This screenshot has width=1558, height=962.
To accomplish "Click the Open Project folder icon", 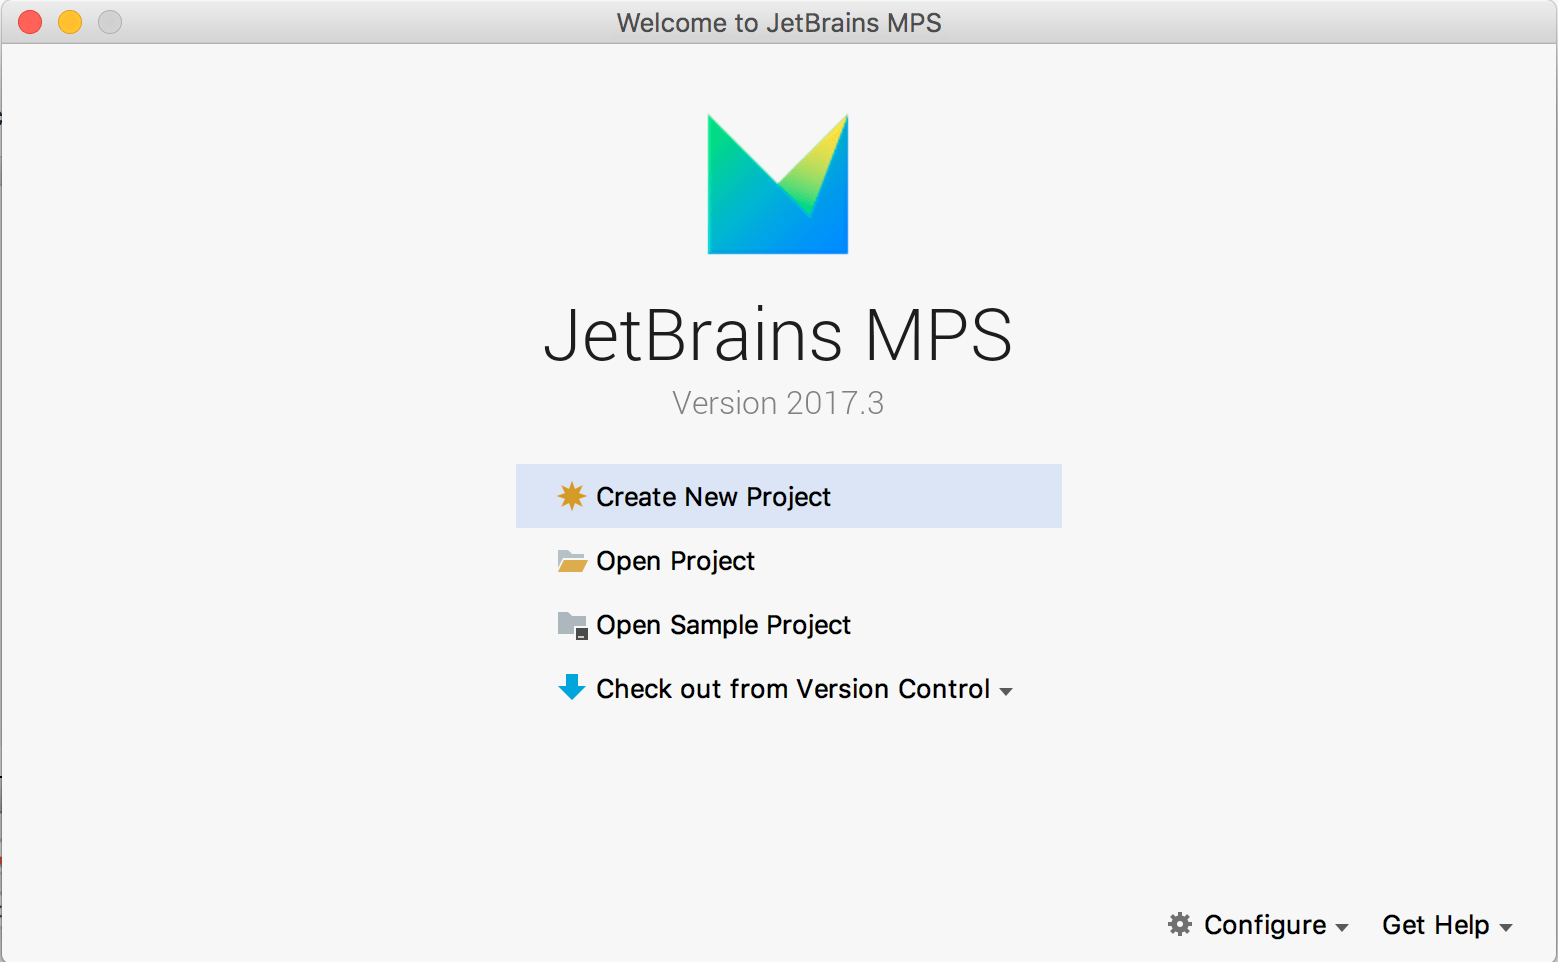I will tap(571, 561).
